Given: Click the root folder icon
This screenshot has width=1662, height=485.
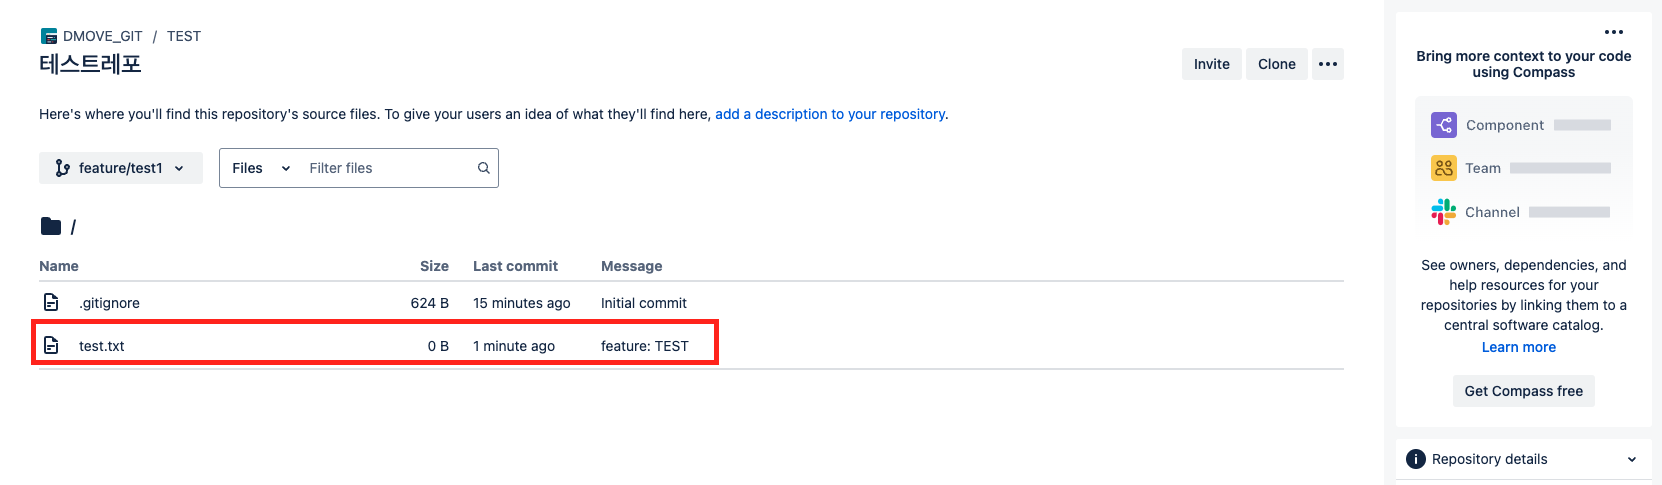Looking at the screenshot, I should coord(51,227).
